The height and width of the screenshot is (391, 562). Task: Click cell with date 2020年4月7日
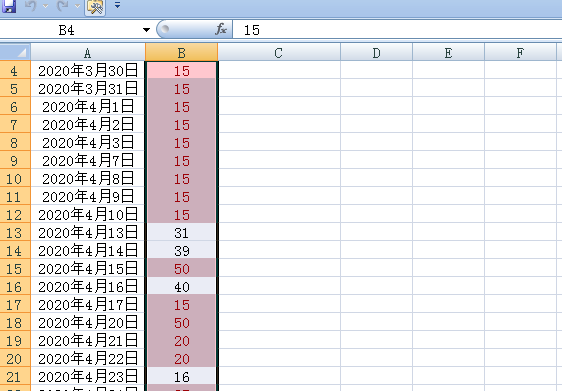88,160
